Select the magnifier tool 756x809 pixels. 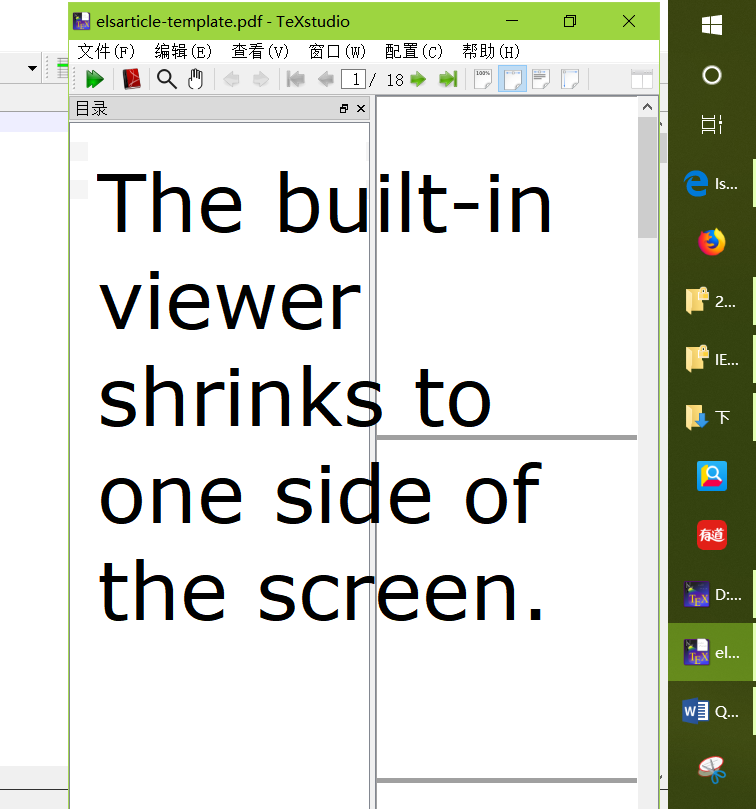(x=167, y=79)
